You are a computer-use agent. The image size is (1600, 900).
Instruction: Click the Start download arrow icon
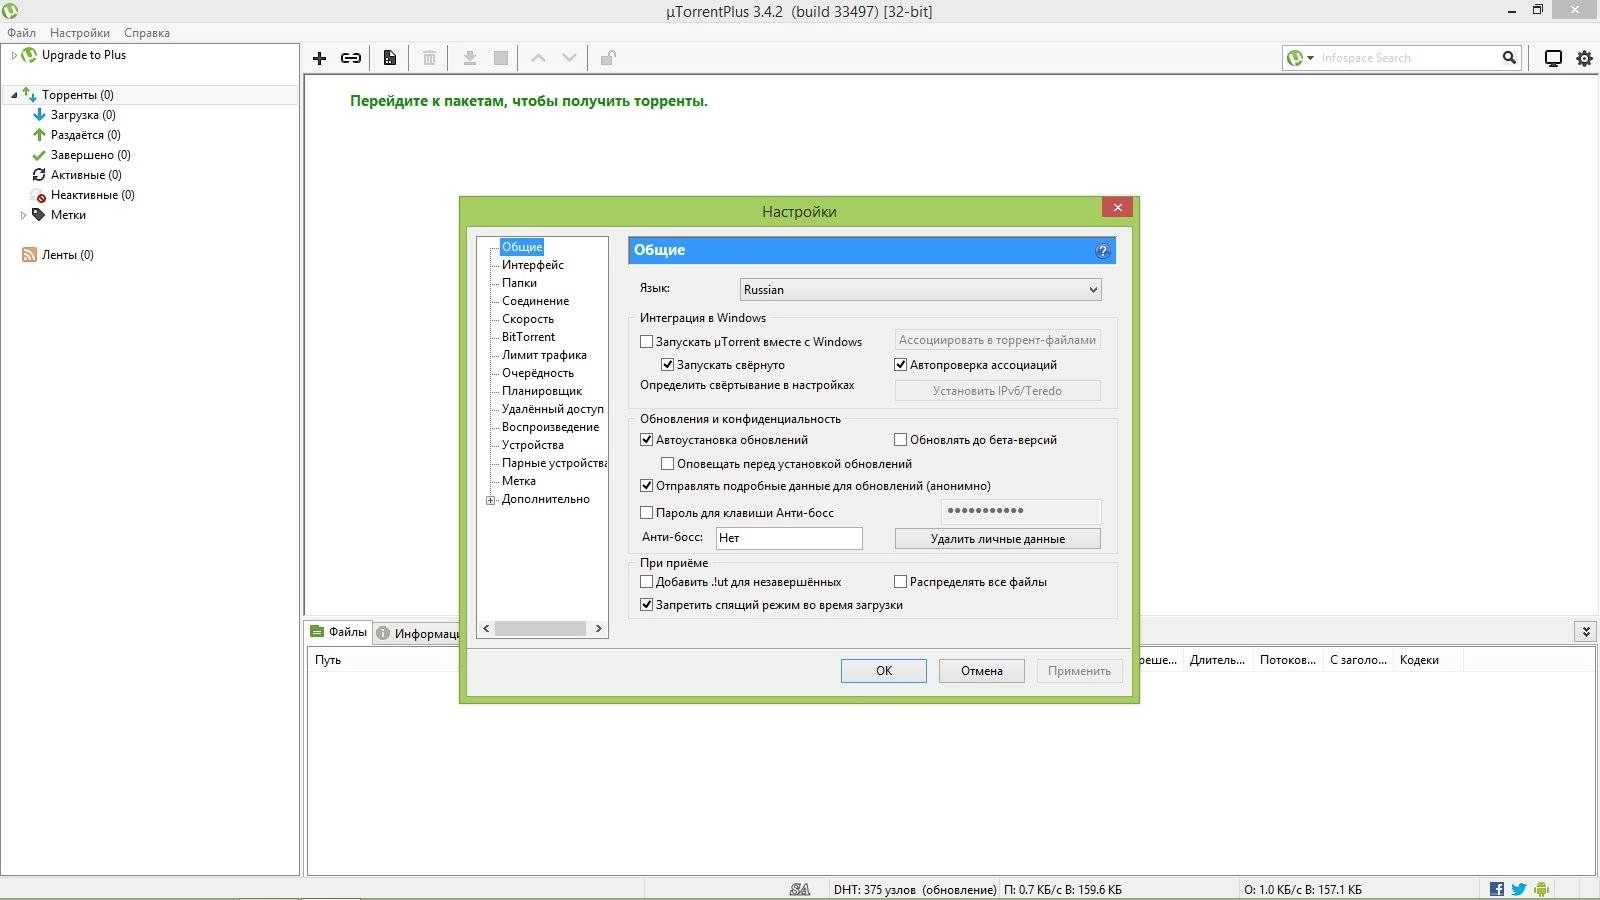(469, 58)
